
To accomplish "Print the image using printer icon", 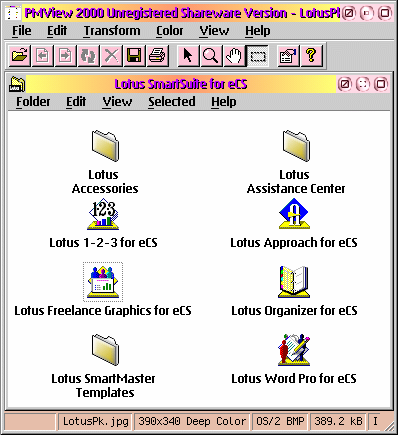I will 157,55.
